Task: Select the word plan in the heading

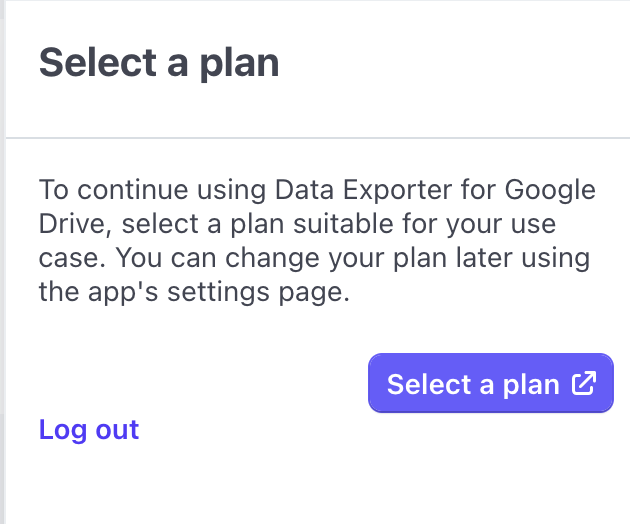Action: pyautogui.click(x=239, y=64)
